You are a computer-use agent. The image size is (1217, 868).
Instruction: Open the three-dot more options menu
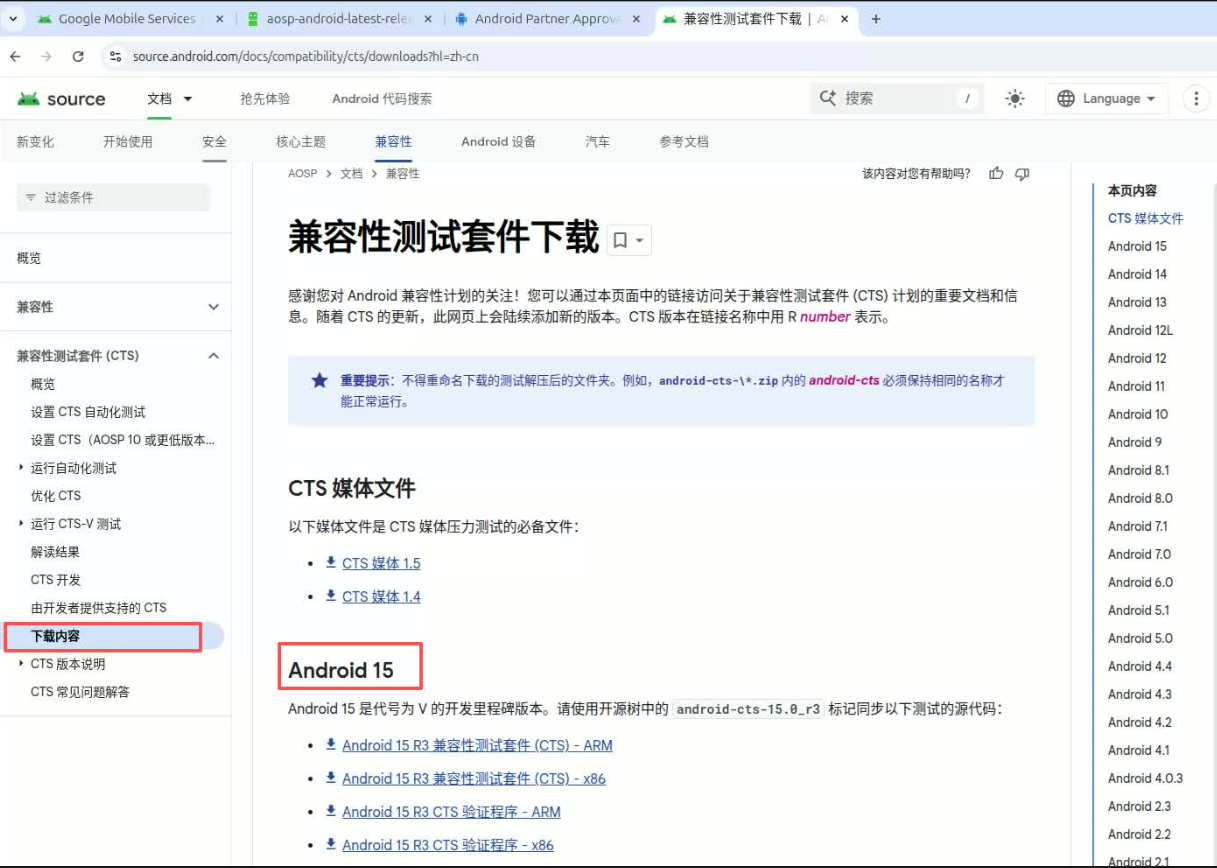[x=1196, y=98]
